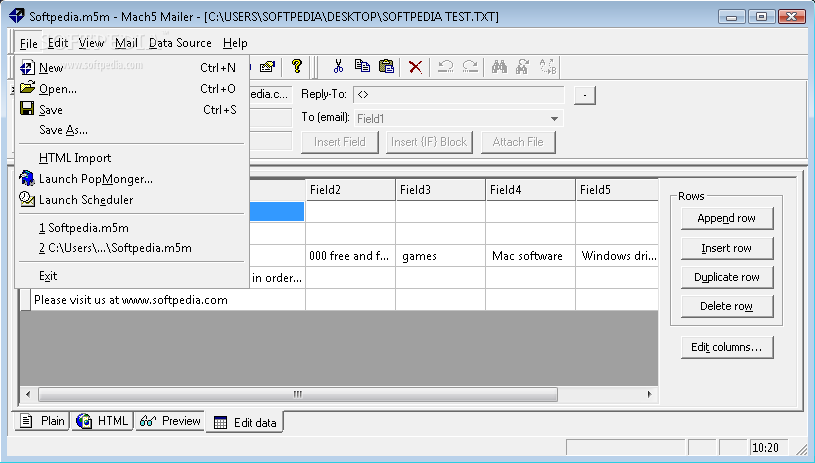
Task: Choose Exit from the File menu
Action: click(x=132, y=276)
